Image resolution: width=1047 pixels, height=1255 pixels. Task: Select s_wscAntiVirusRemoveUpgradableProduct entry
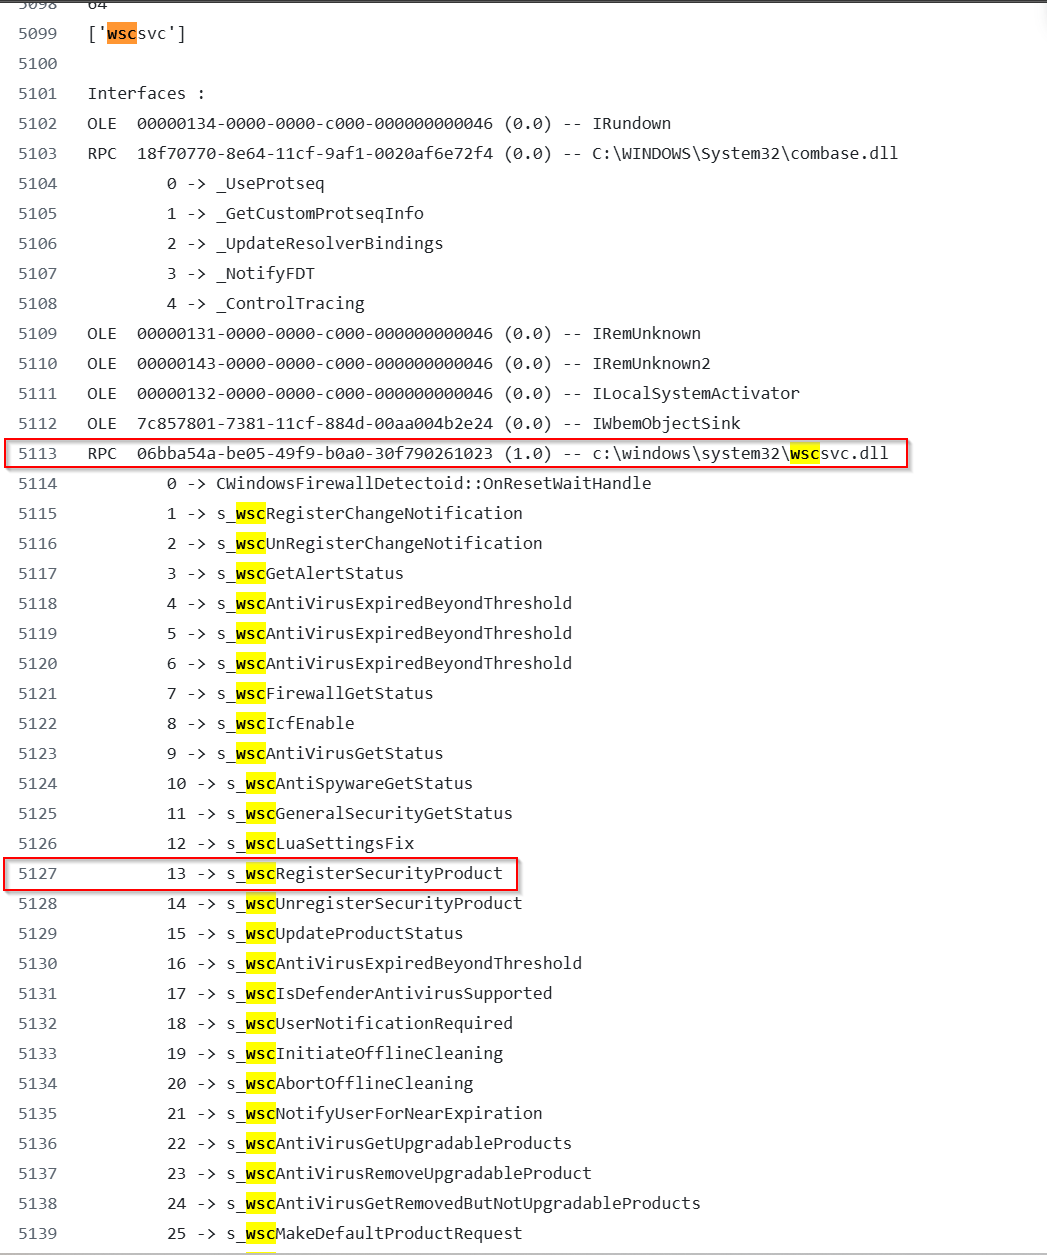[379, 1173]
